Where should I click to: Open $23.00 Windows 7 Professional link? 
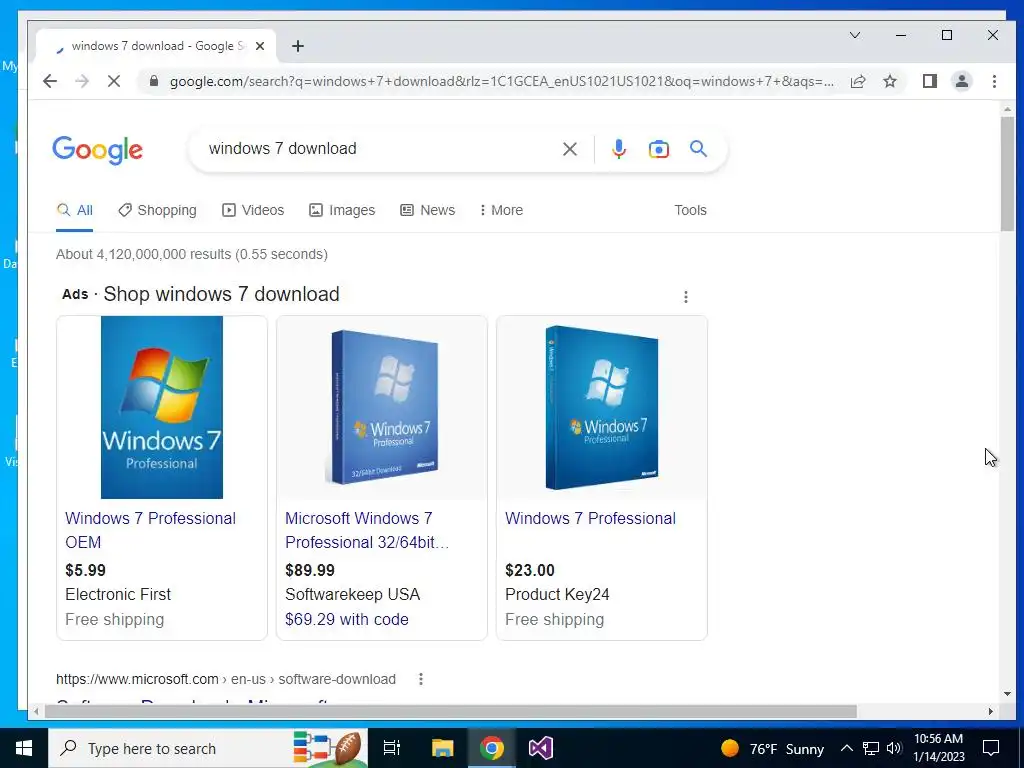pyautogui.click(x=590, y=519)
